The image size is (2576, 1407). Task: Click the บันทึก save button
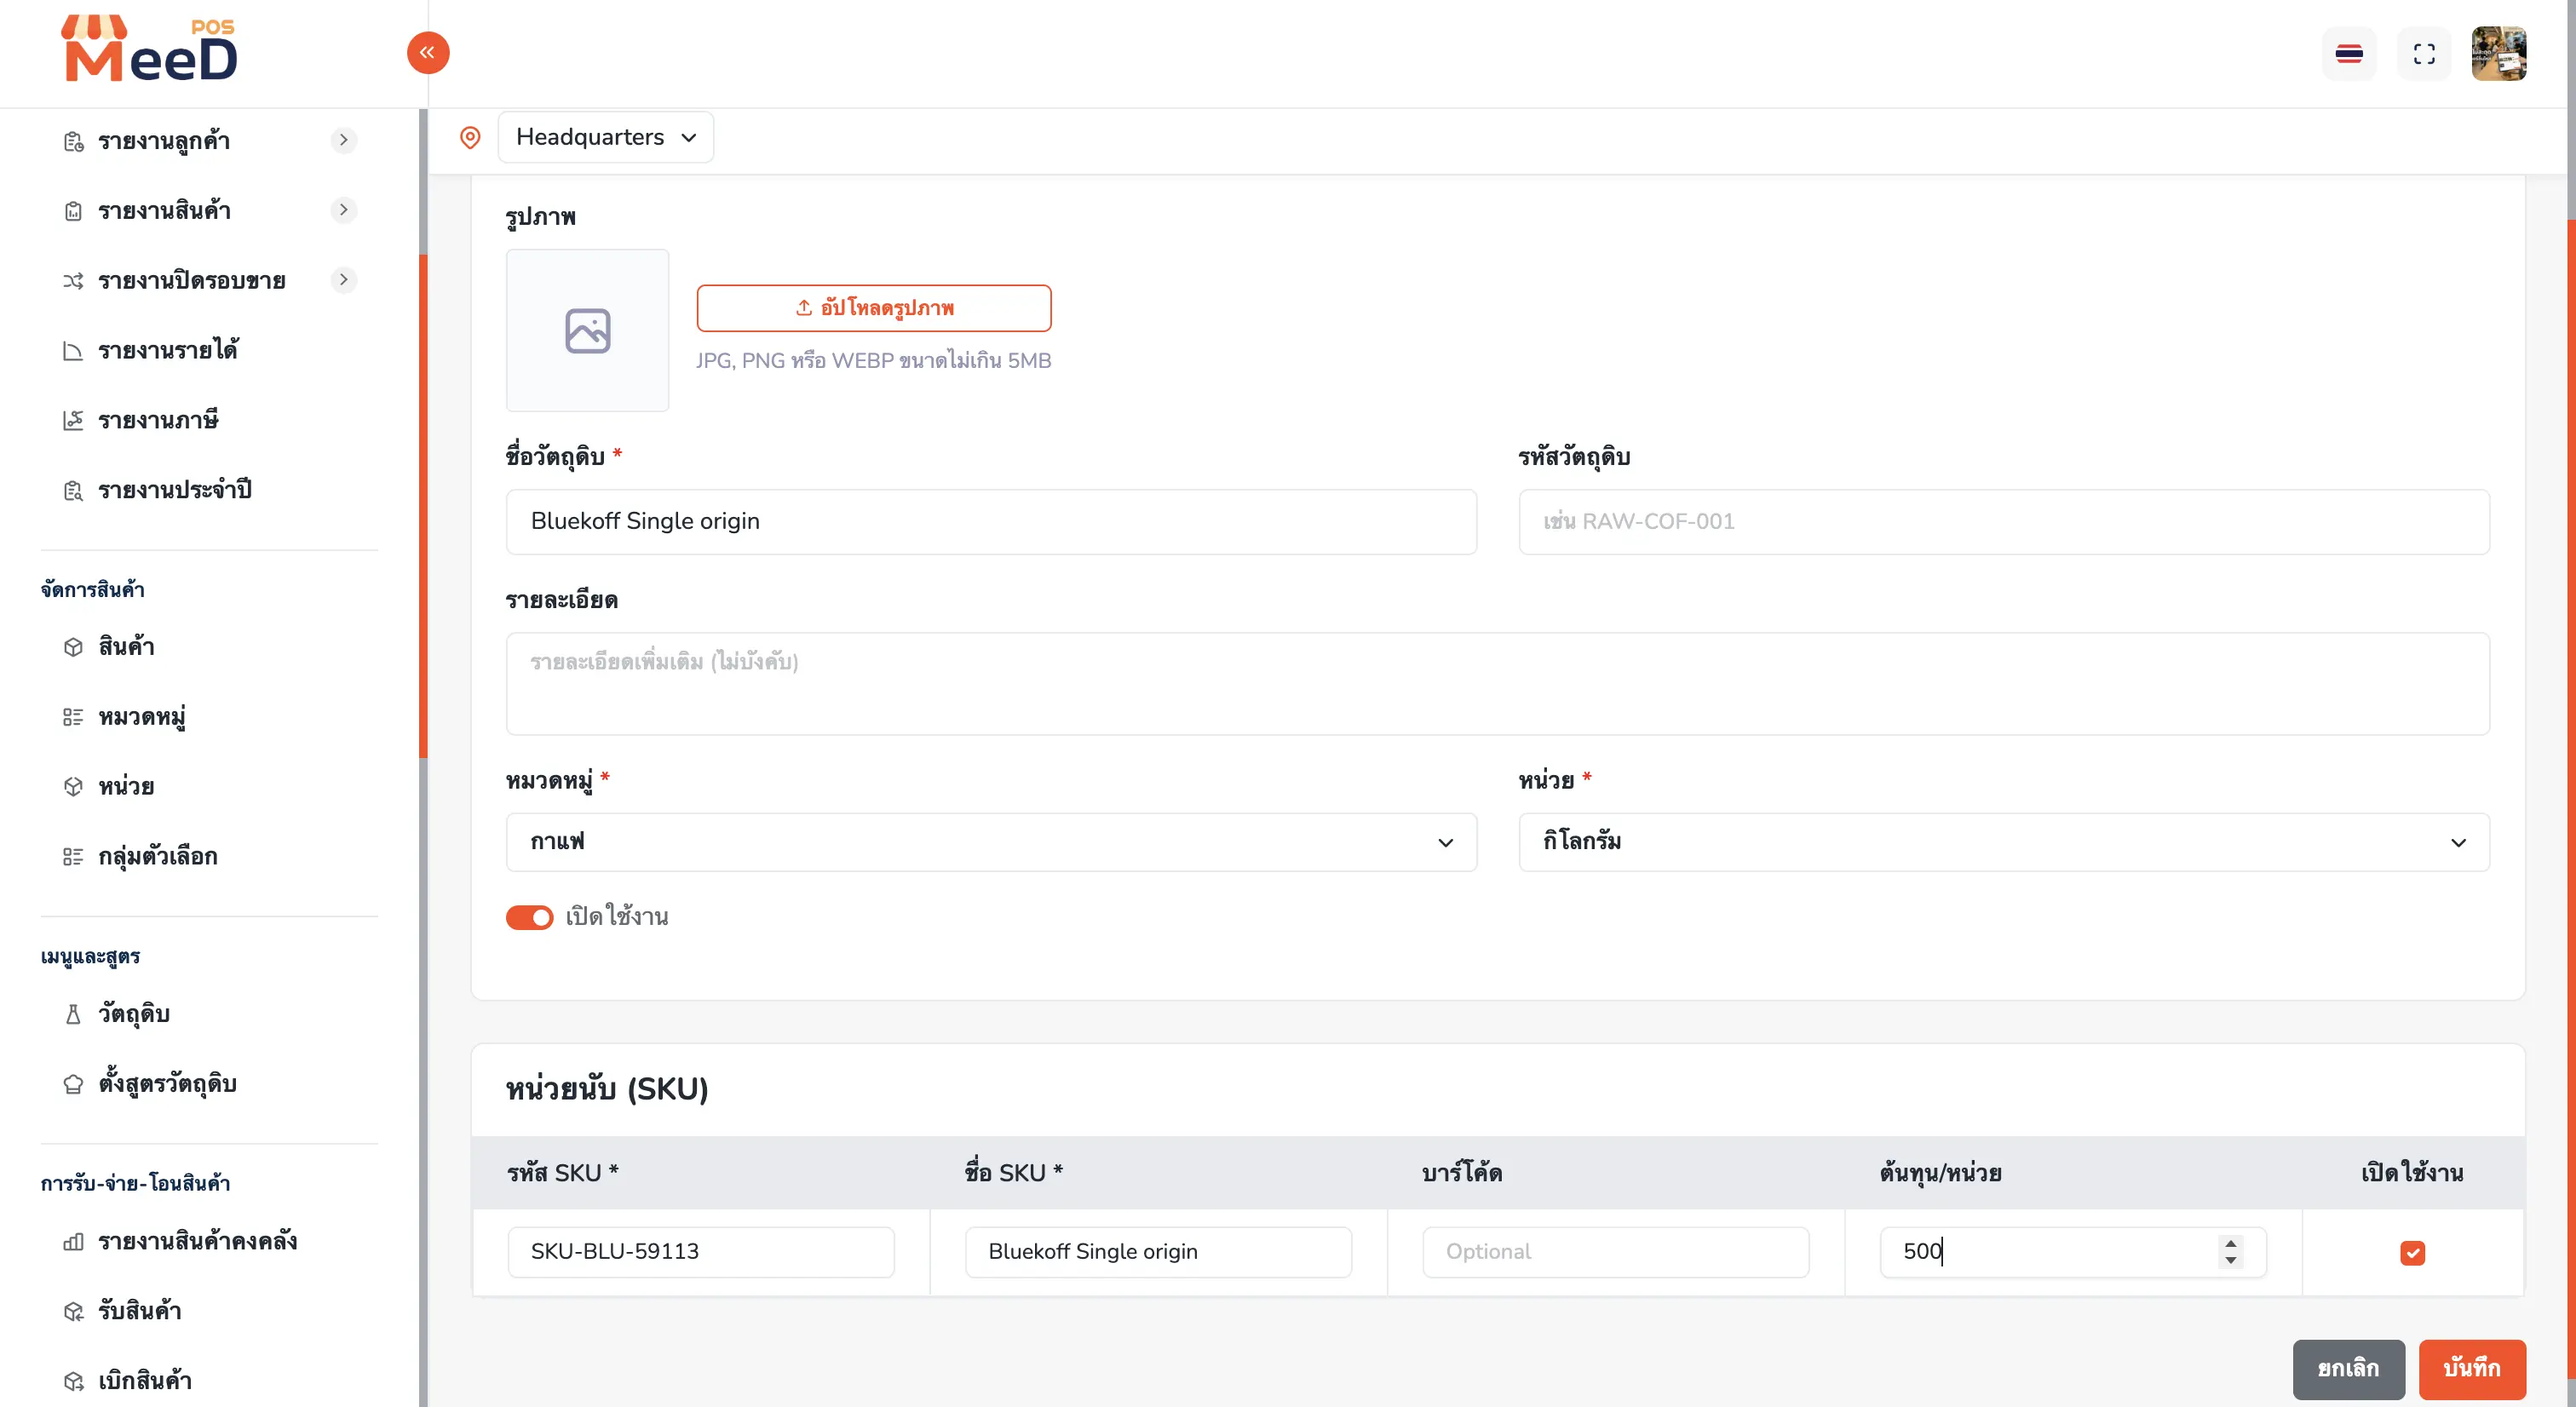pyautogui.click(x=2472, y=1369)
